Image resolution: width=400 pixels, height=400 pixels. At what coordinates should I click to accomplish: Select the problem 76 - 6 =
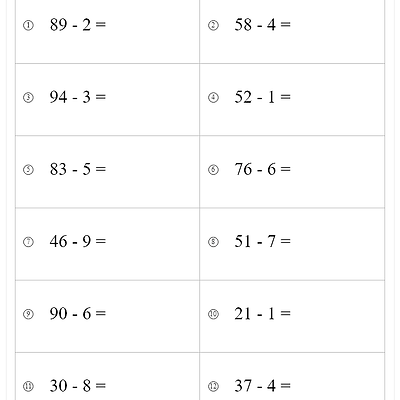coord(263,169)
